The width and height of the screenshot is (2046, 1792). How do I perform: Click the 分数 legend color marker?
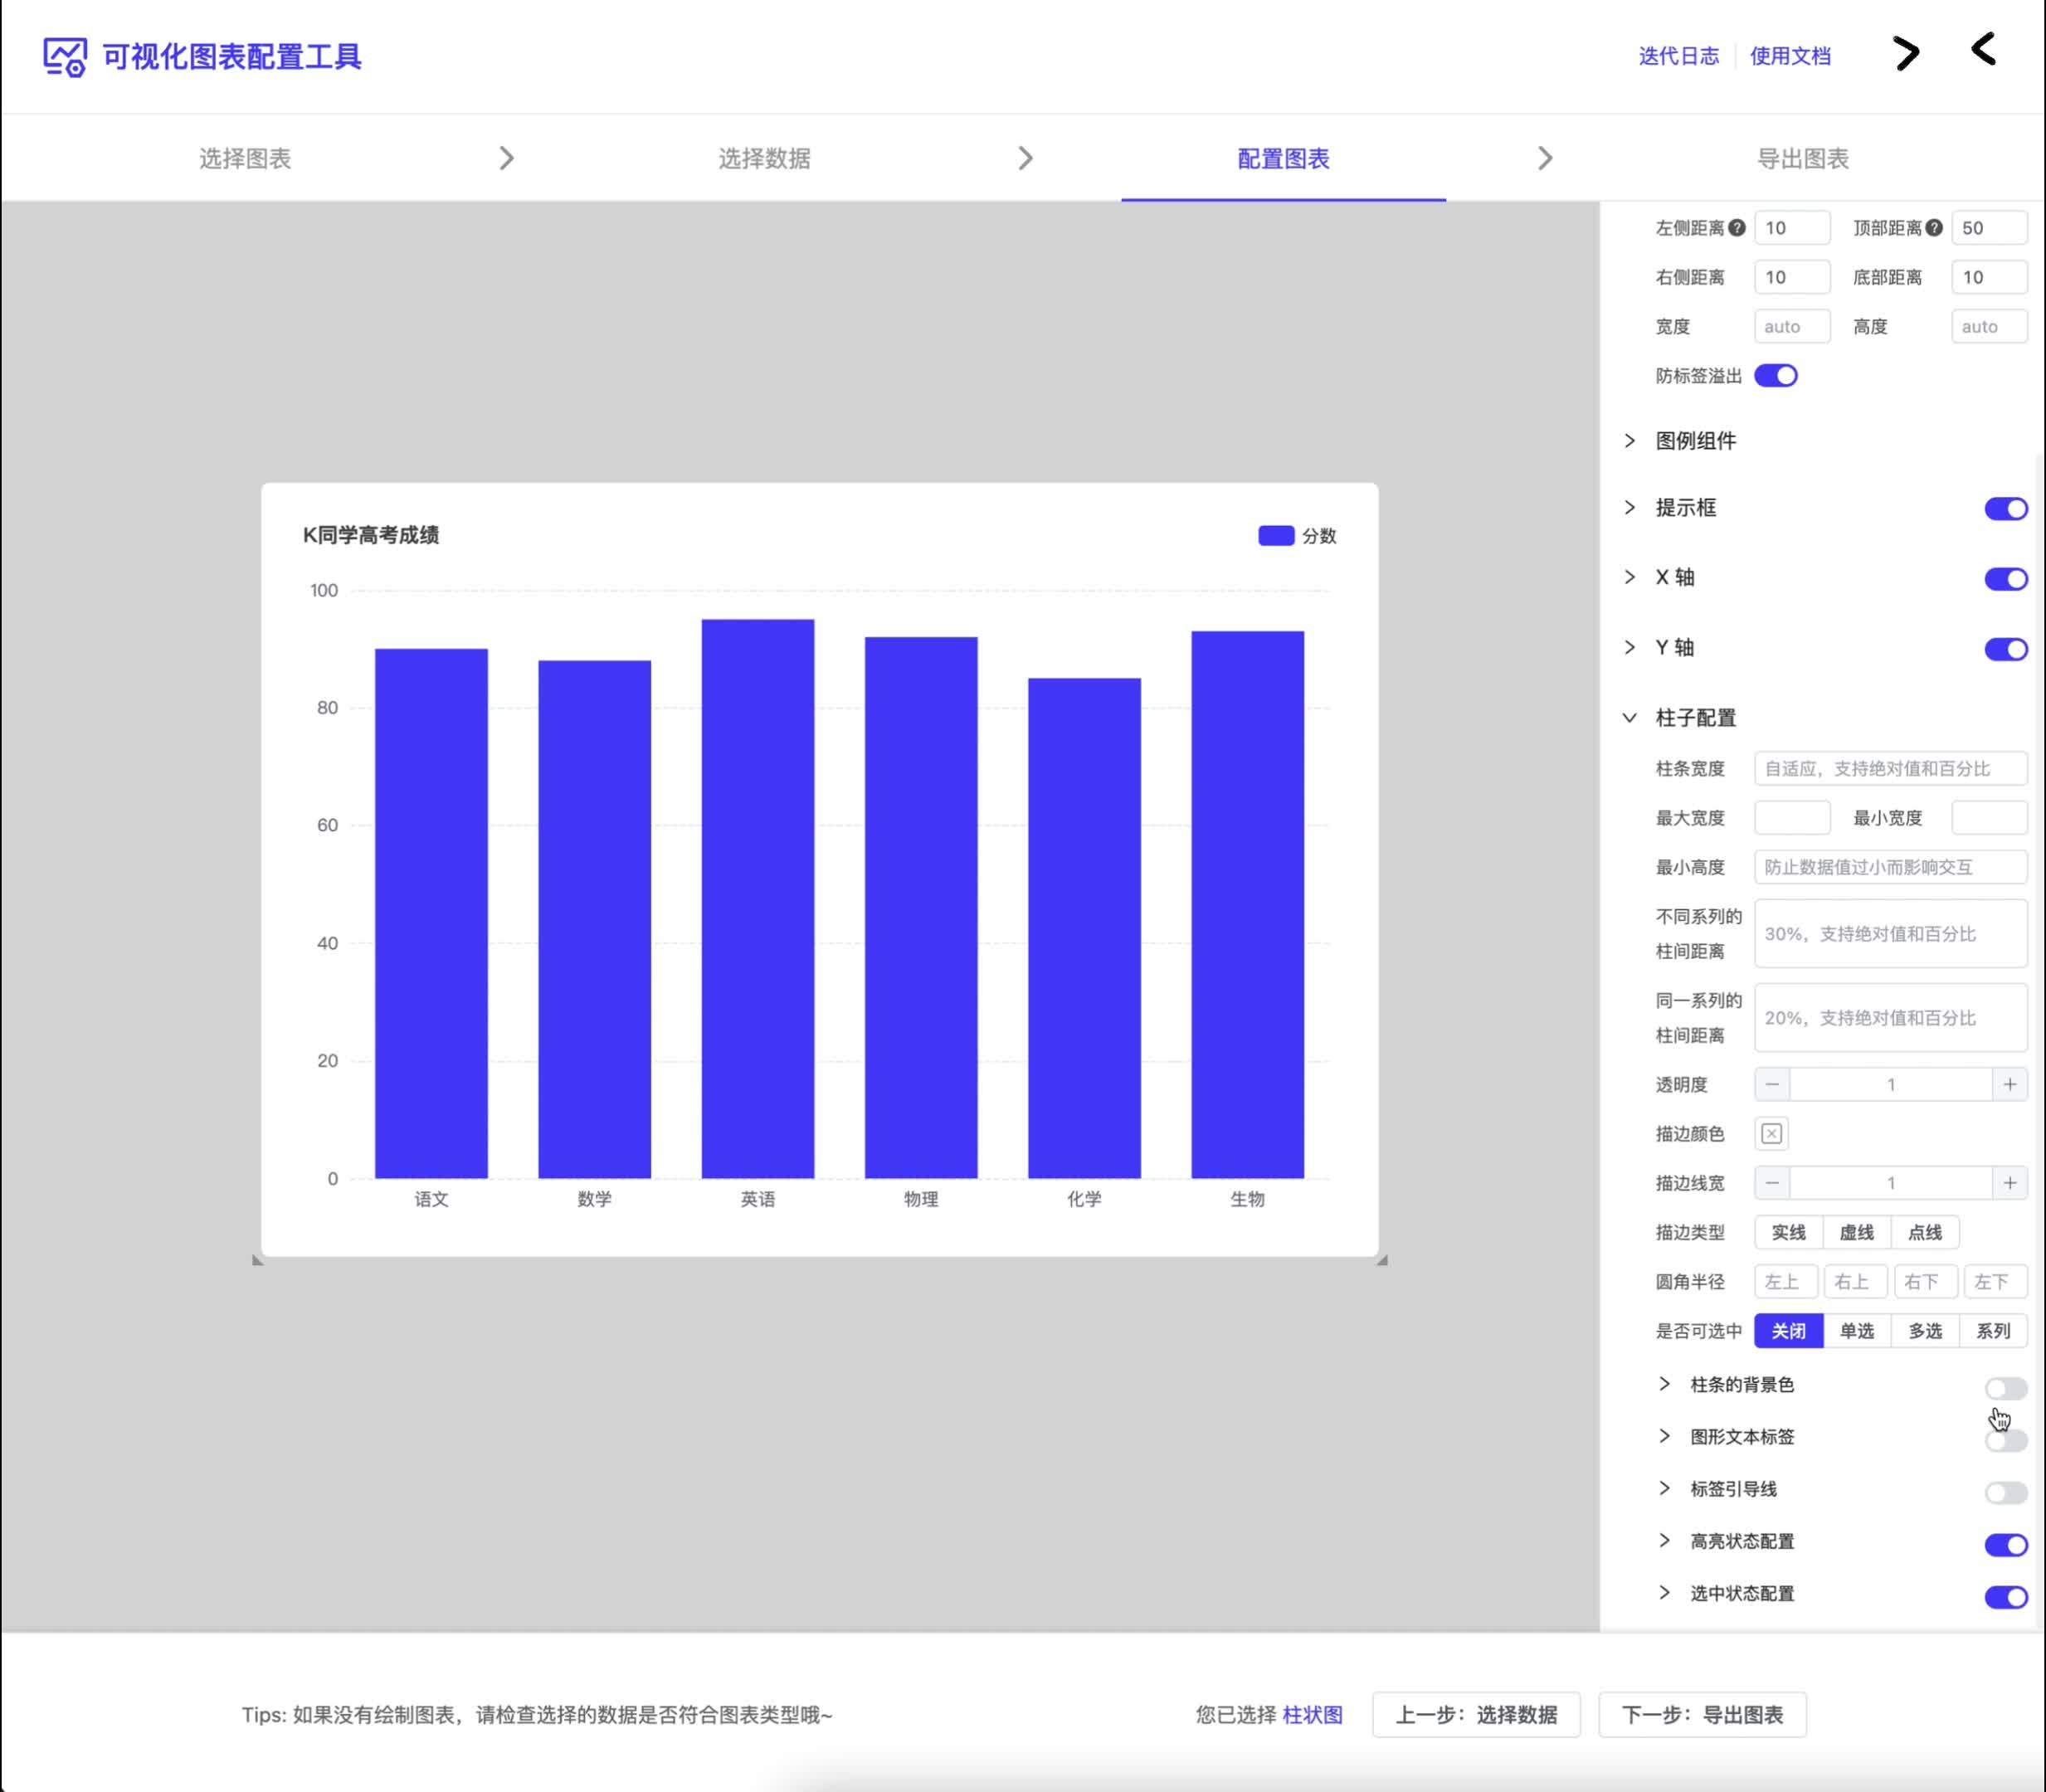(1276, 536)
